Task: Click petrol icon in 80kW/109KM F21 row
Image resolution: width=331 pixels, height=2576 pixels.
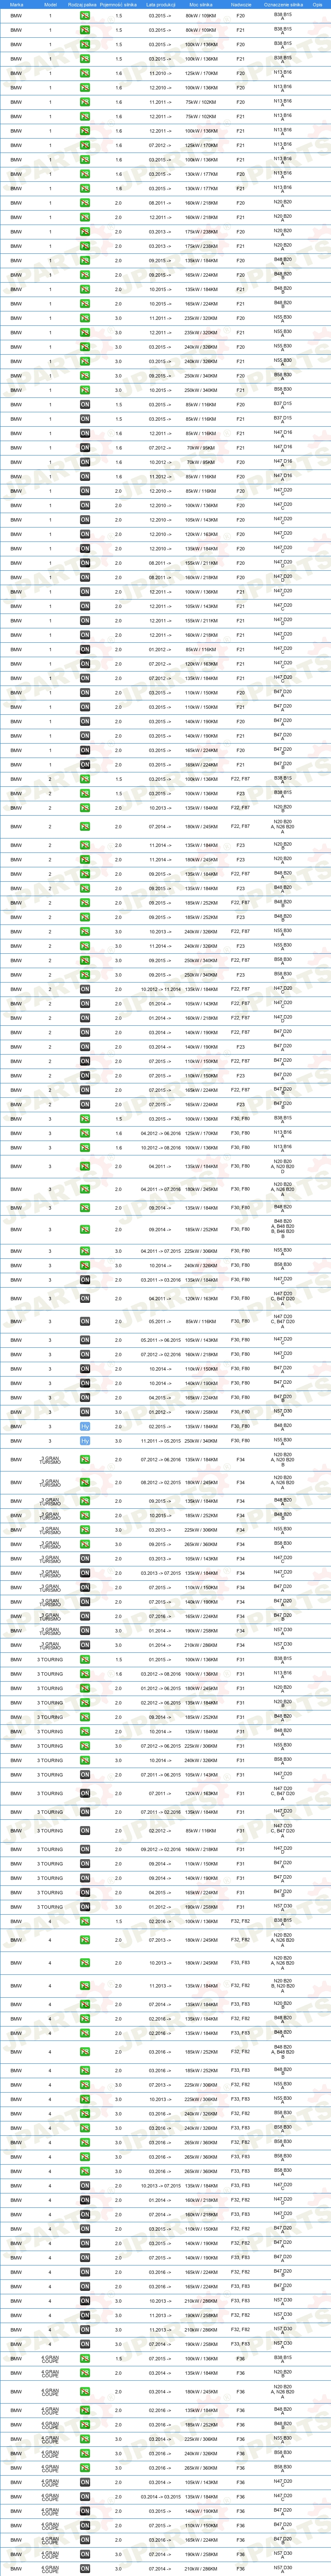Action: click(85, 30)
